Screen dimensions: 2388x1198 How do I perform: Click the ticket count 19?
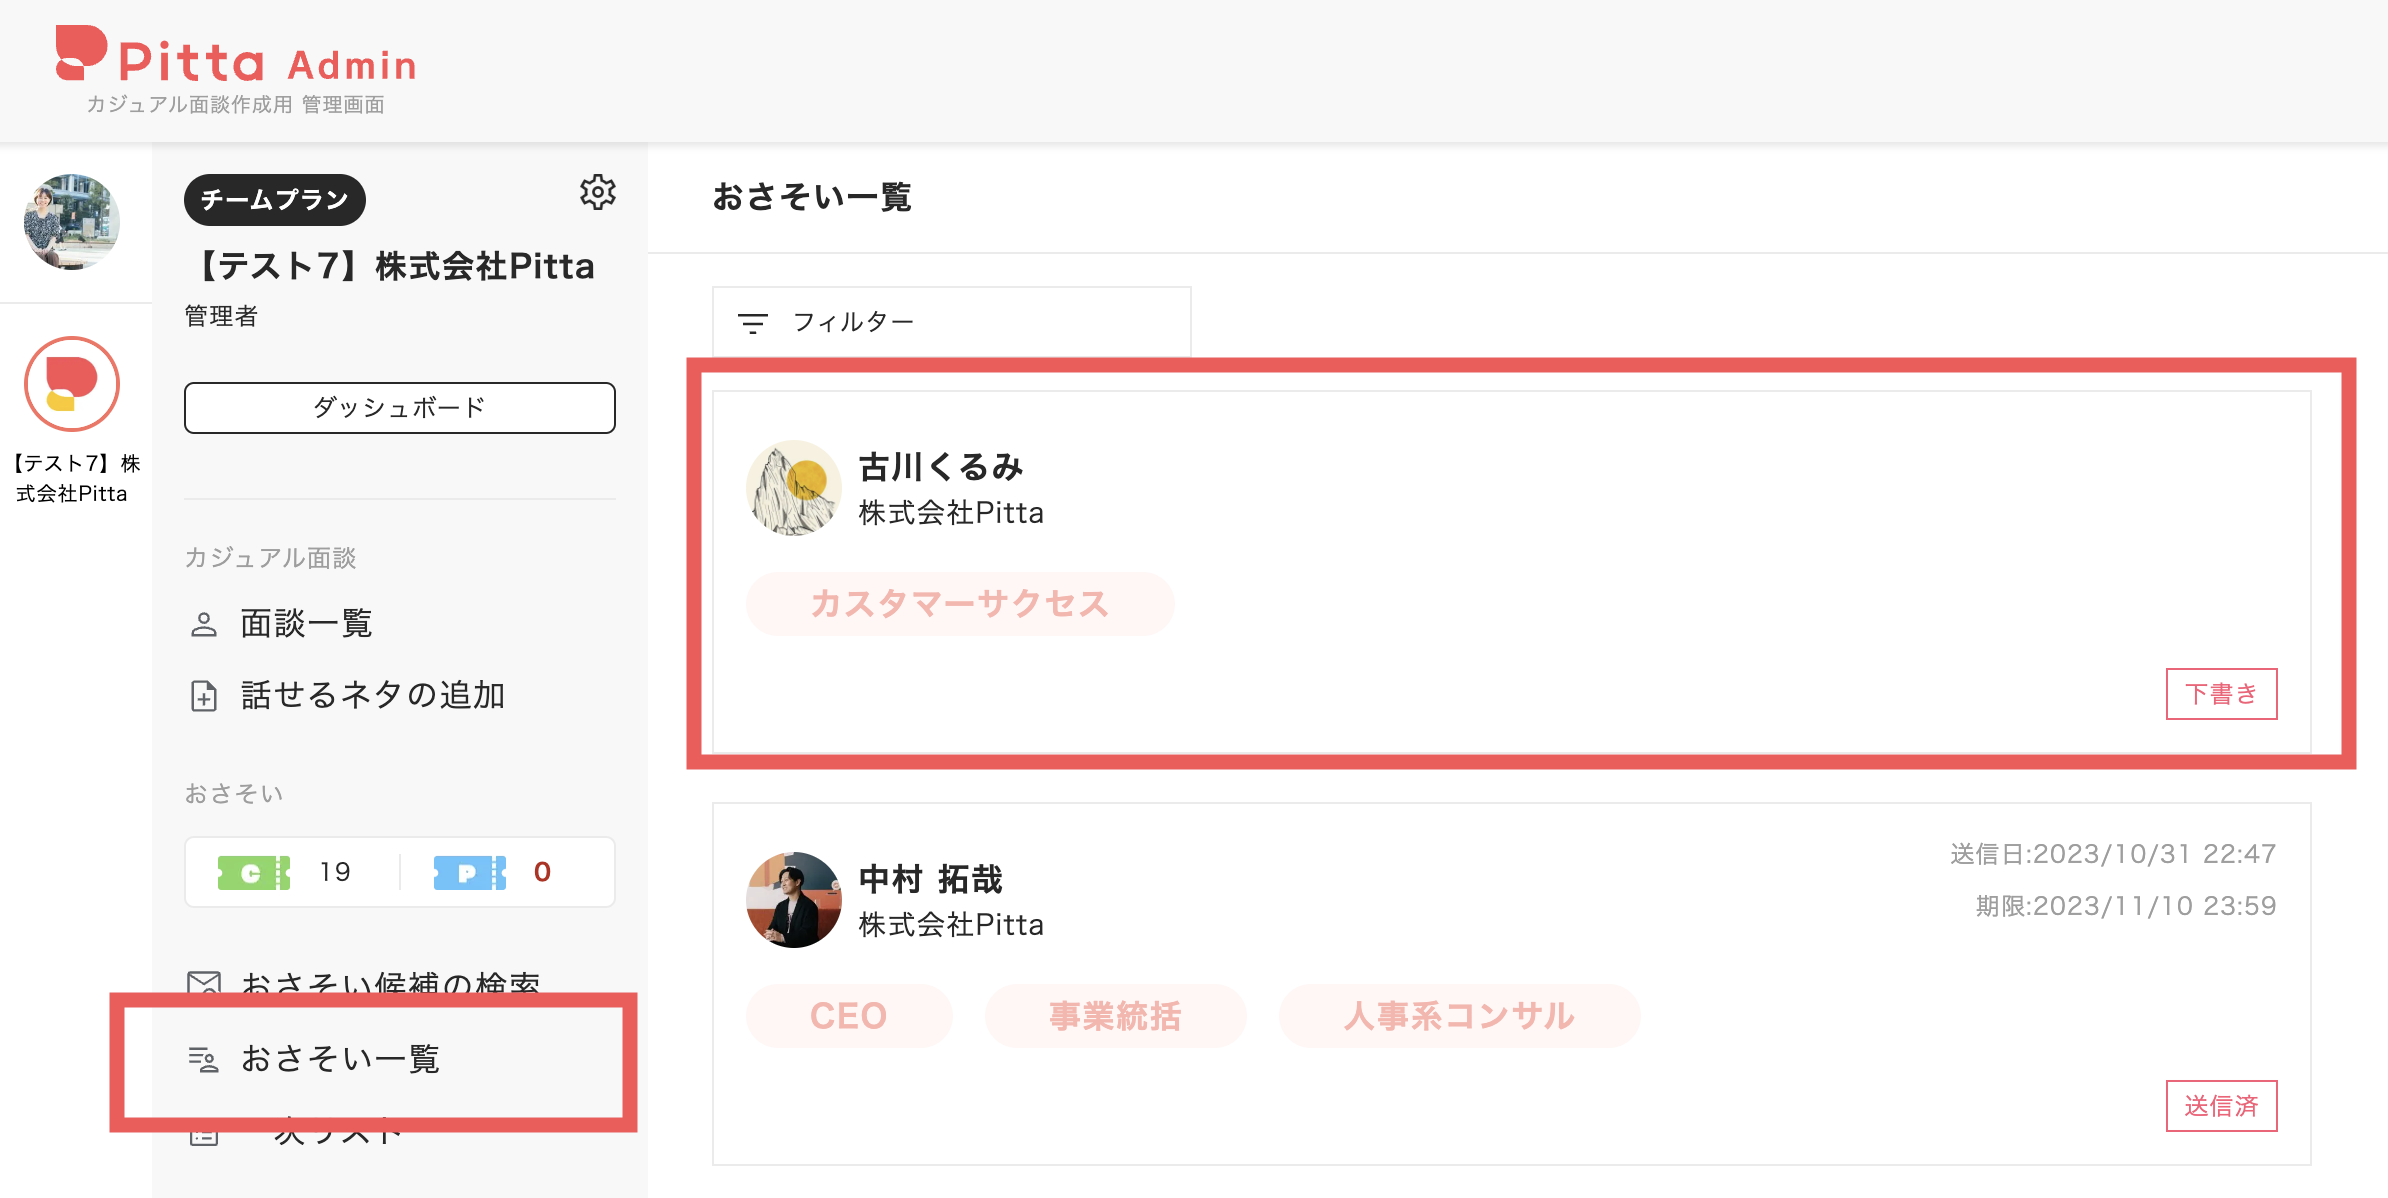coord(335,872)
